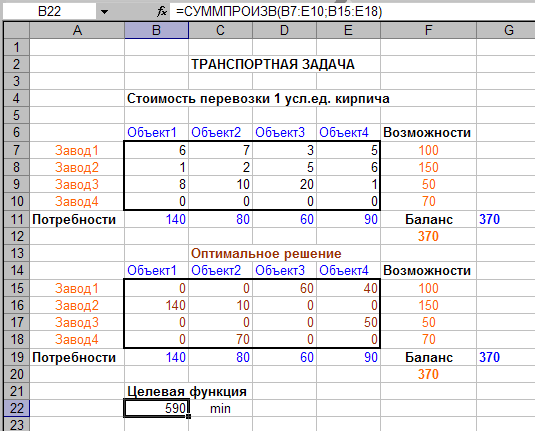
Task: Click solution cell C18 with value 70
Action: (x=220, y=339)
